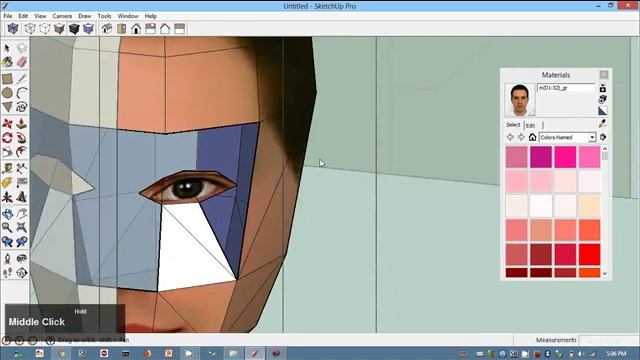Pick the Sample Paint eyedropper
Screen dimensions: 640x360
tap(602, 123)
